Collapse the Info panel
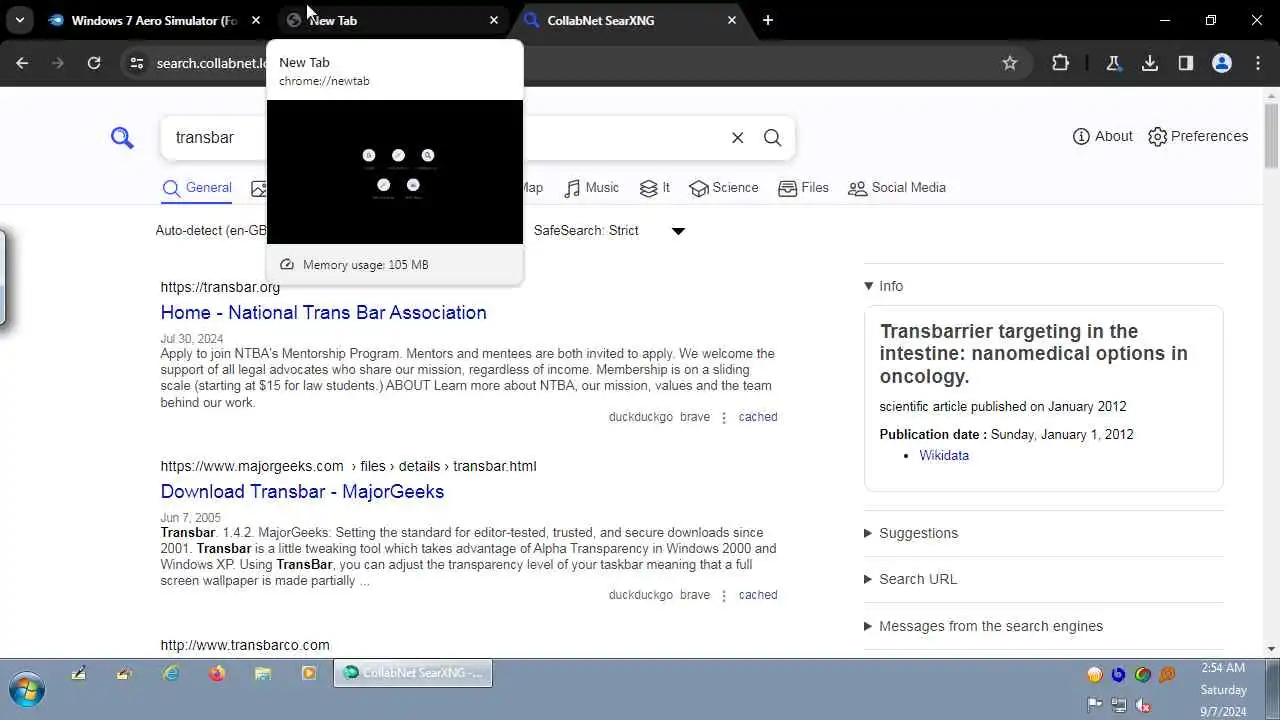Screen dimensions: 1280x720 884,286
